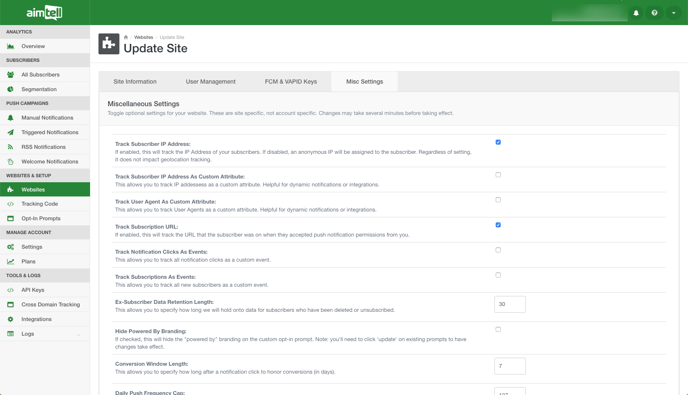Click the Aimtell logo
This screenshot has height=395, width=688.
(x=44, y=12)
